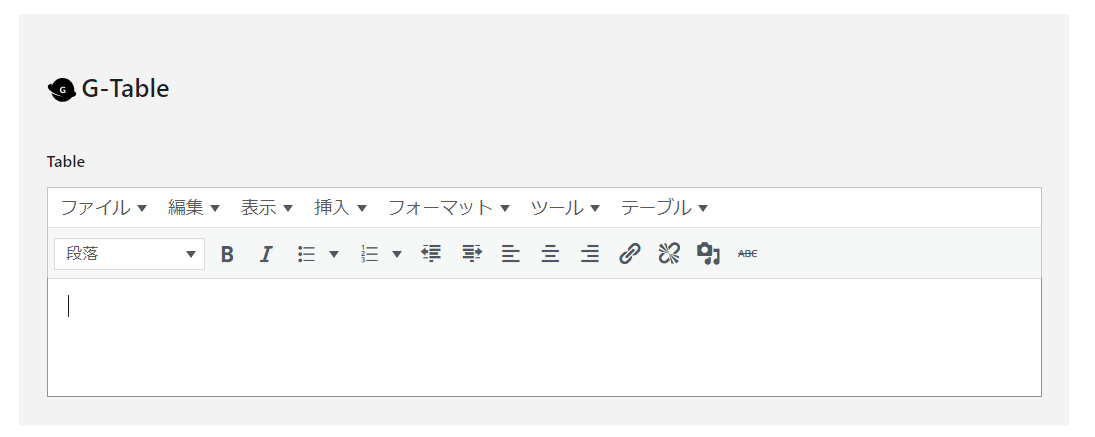Center align the text
Screen dimensions: 1095x437
550,254
